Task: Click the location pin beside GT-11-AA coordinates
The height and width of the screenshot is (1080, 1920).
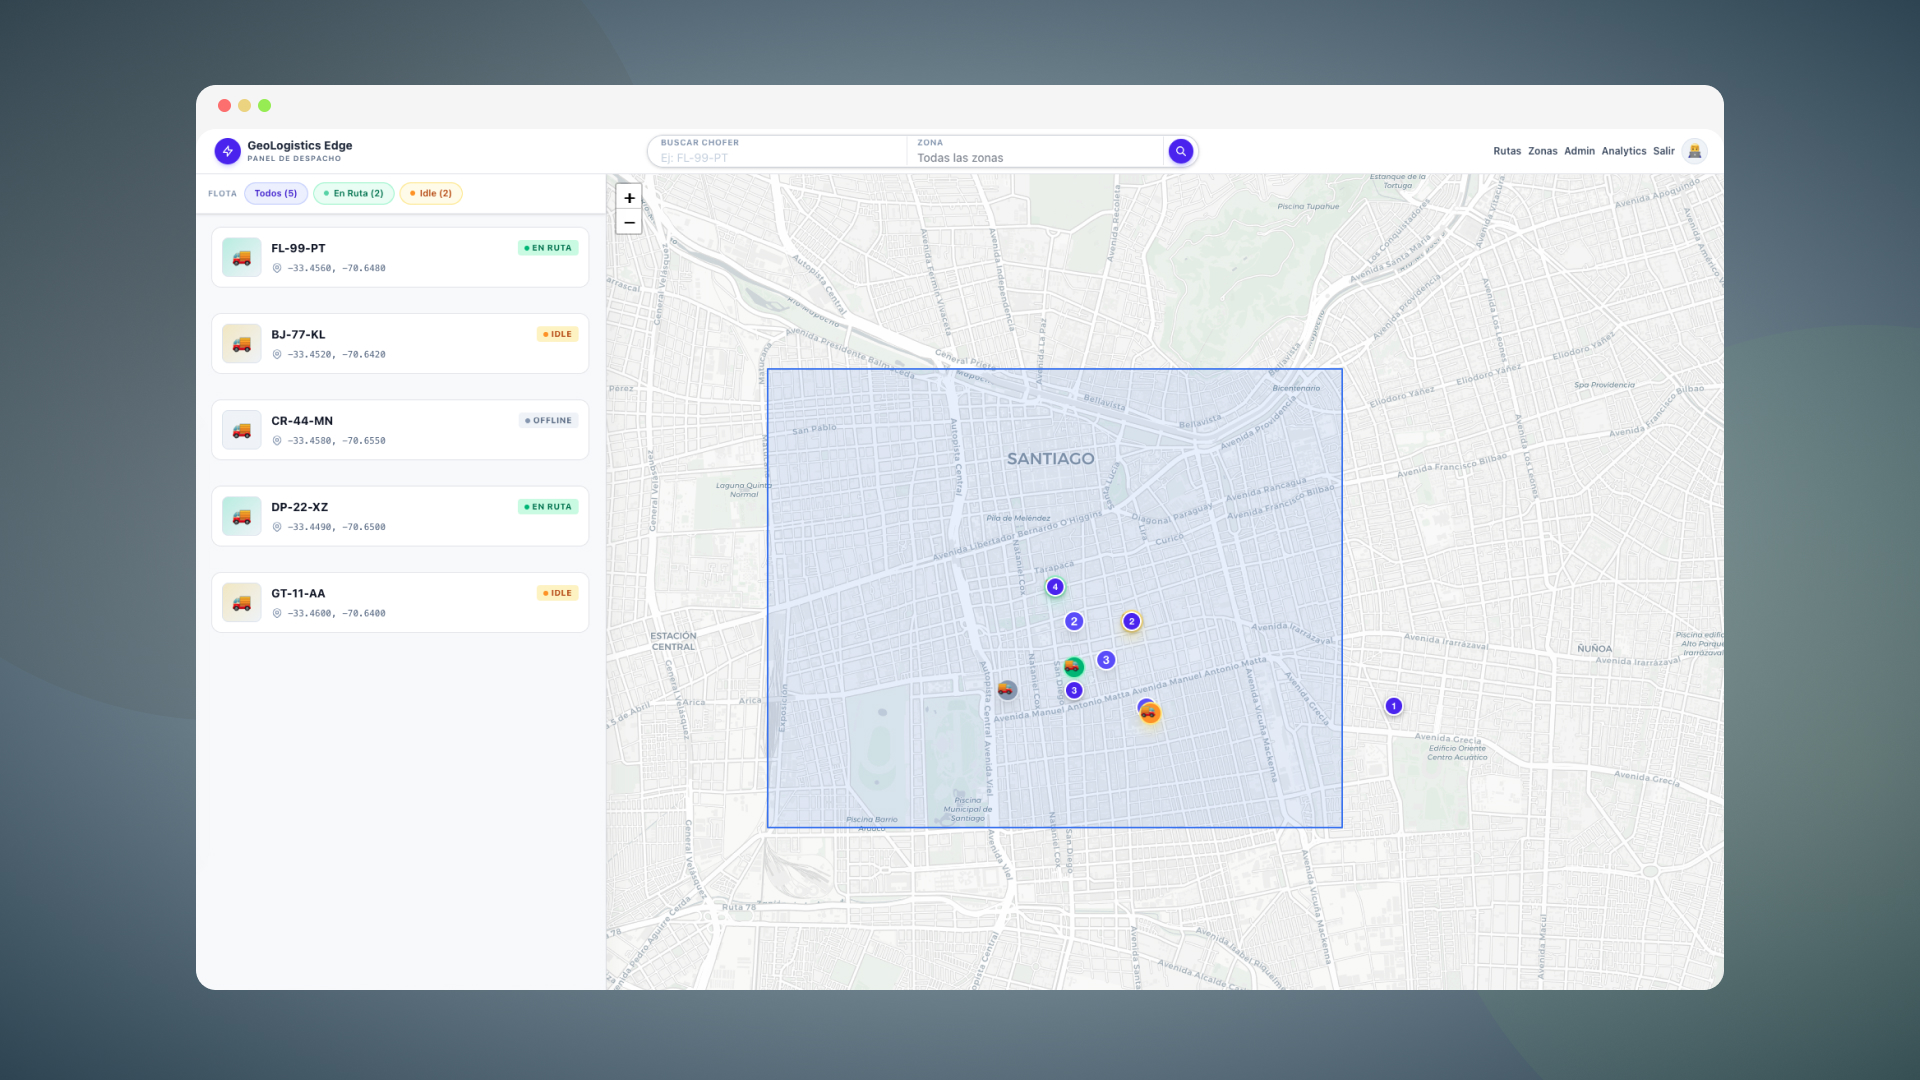Action: [277, 613]
